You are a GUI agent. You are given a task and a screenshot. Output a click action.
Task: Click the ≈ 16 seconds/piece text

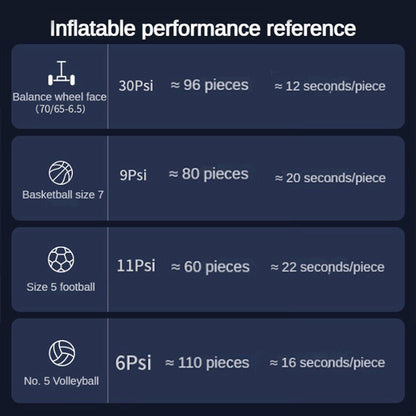coord(327,363)
